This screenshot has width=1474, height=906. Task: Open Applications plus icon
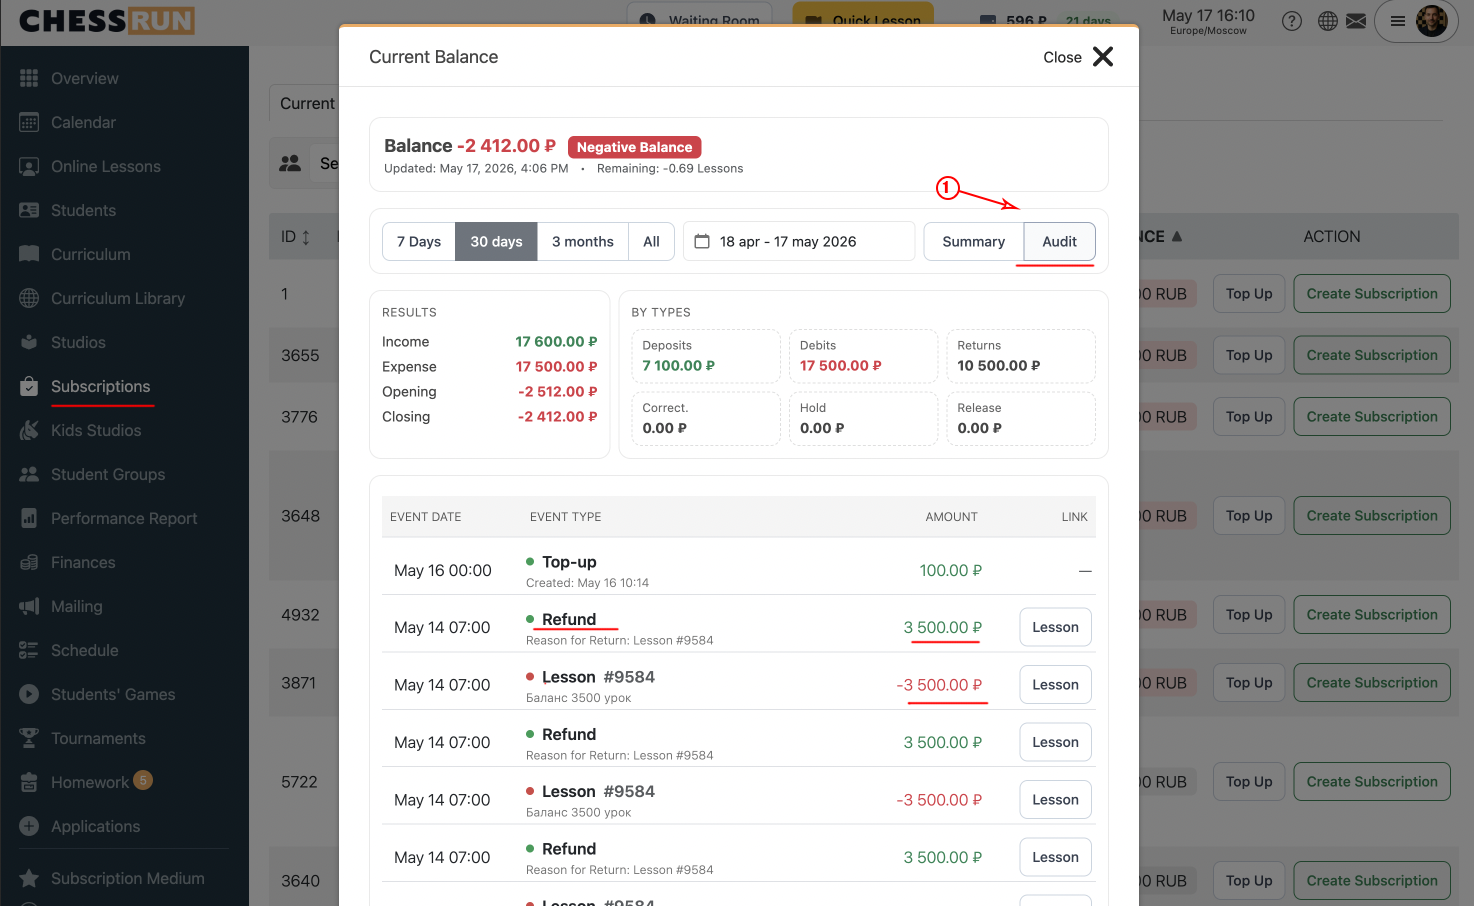(29, 826)
